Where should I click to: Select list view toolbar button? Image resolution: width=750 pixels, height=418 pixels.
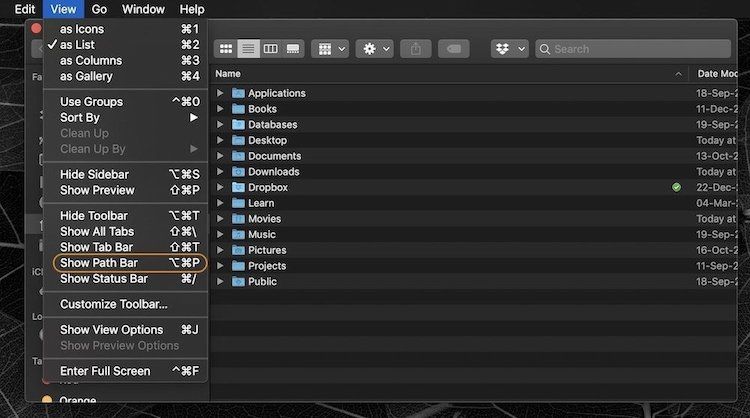(248, 48)
